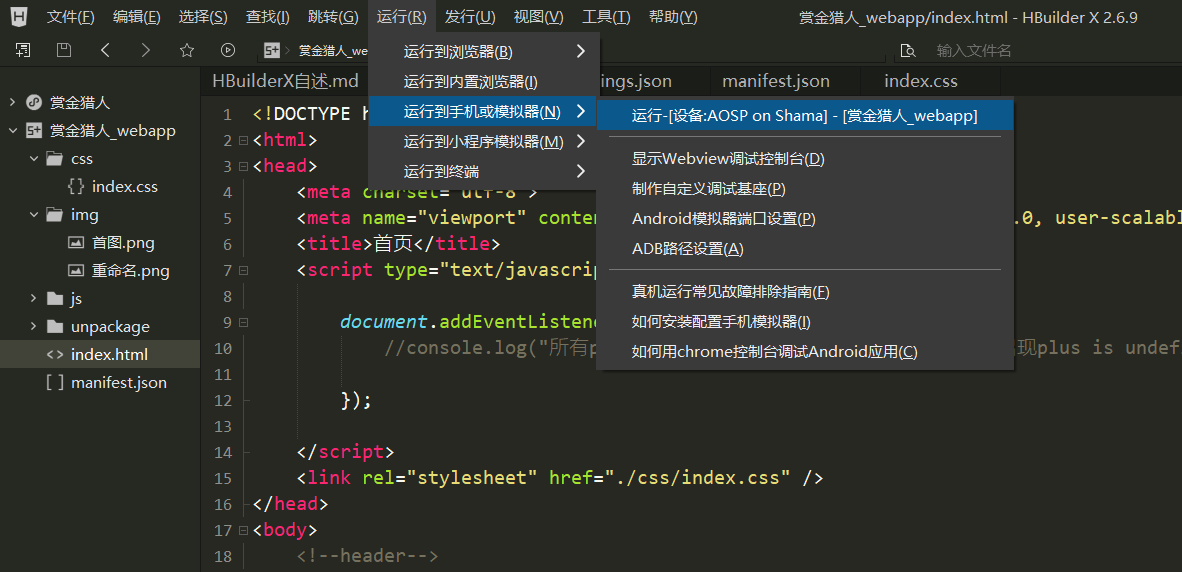Click the run play circle icon
Image resolution: width=1182 pixels, height=572 pixels.
[x=228, y=50]
